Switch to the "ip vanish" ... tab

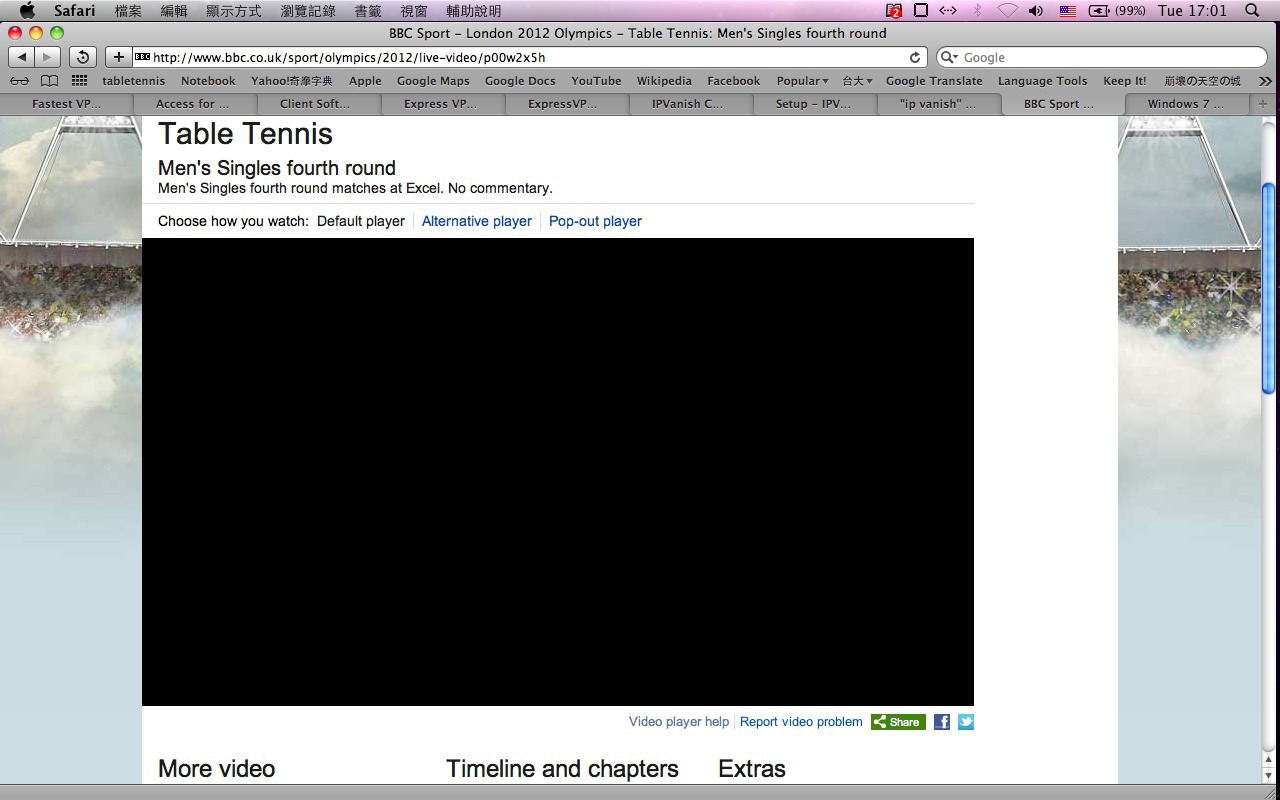tap(937, 103)
